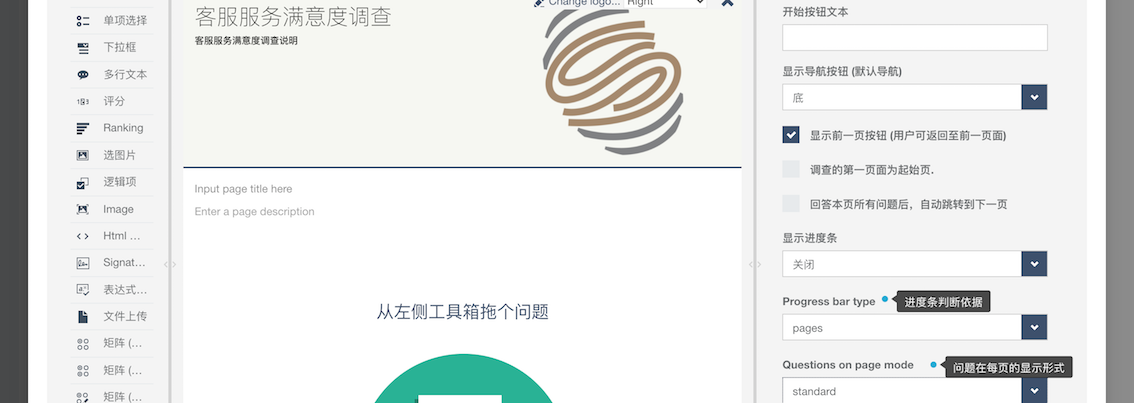The height and width of the screenshot is (403, 1134).
Task: Expand the 显示进度条 dropdown set to 关闭
Action: [915, 264]
